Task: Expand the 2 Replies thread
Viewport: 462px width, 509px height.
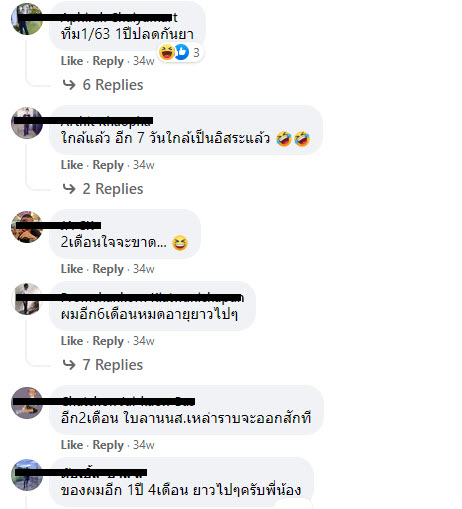Action: click(x=113, y=189)
